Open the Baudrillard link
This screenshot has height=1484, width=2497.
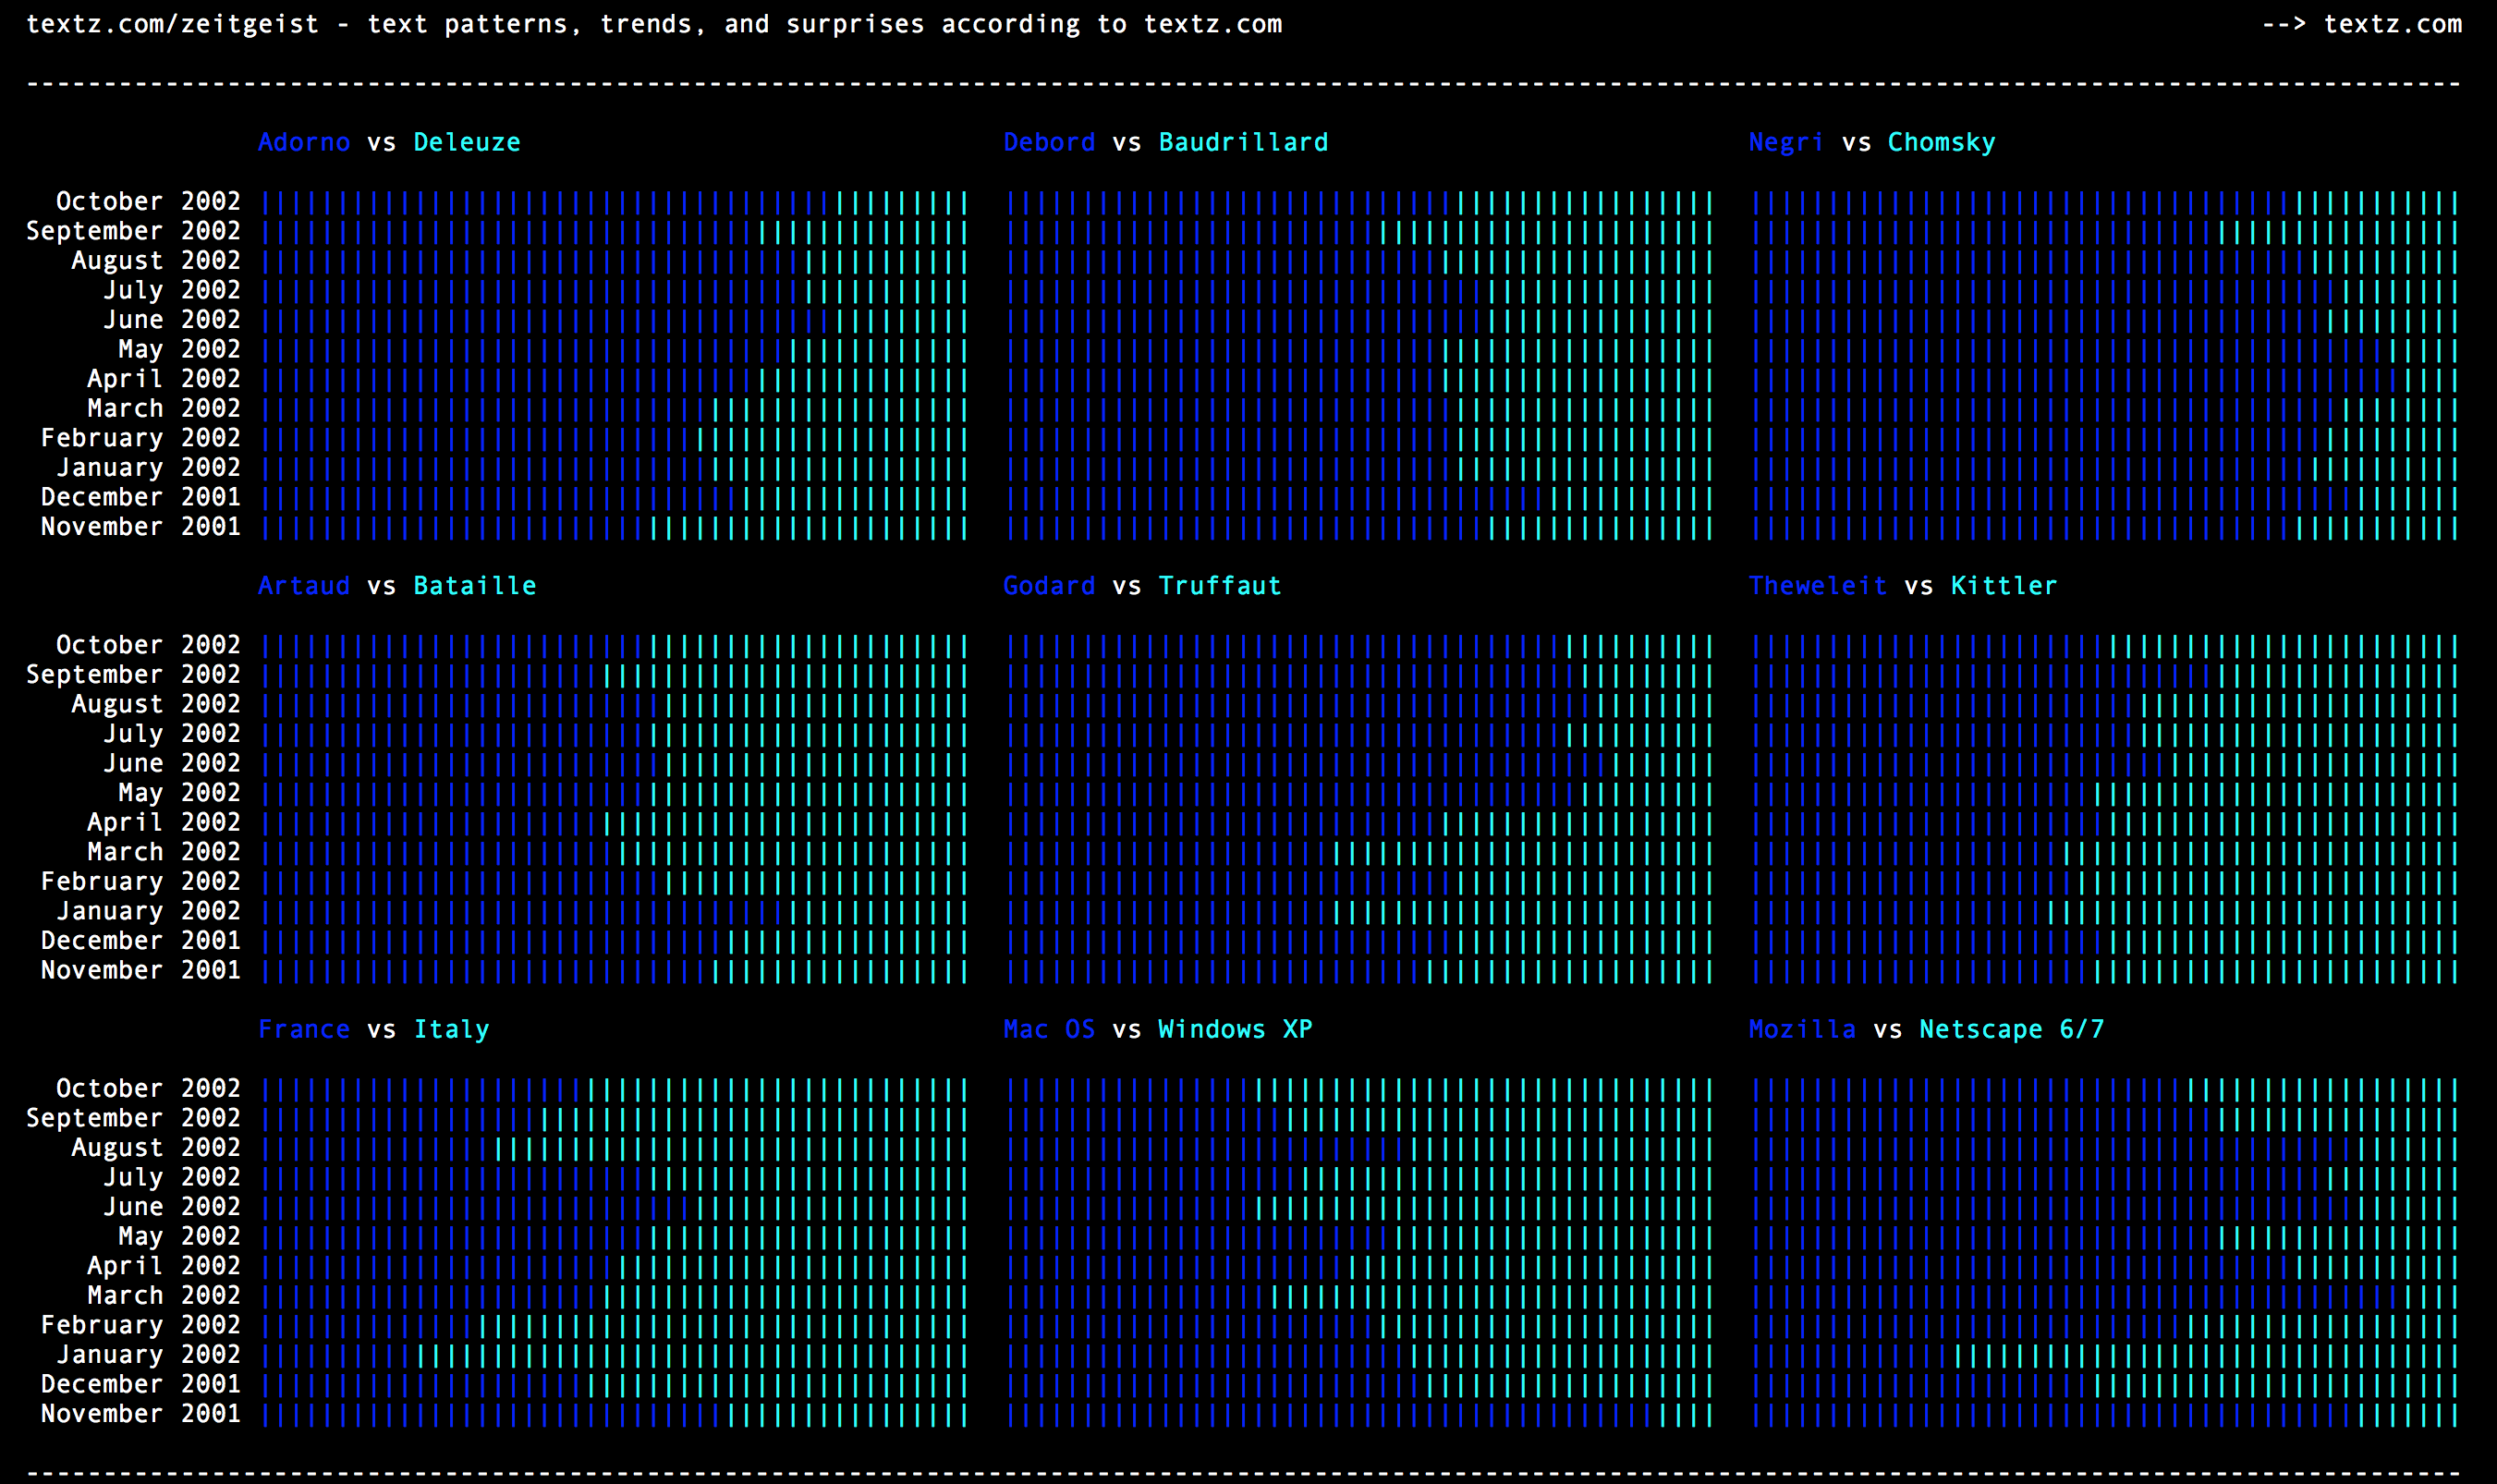point(1243,142)
